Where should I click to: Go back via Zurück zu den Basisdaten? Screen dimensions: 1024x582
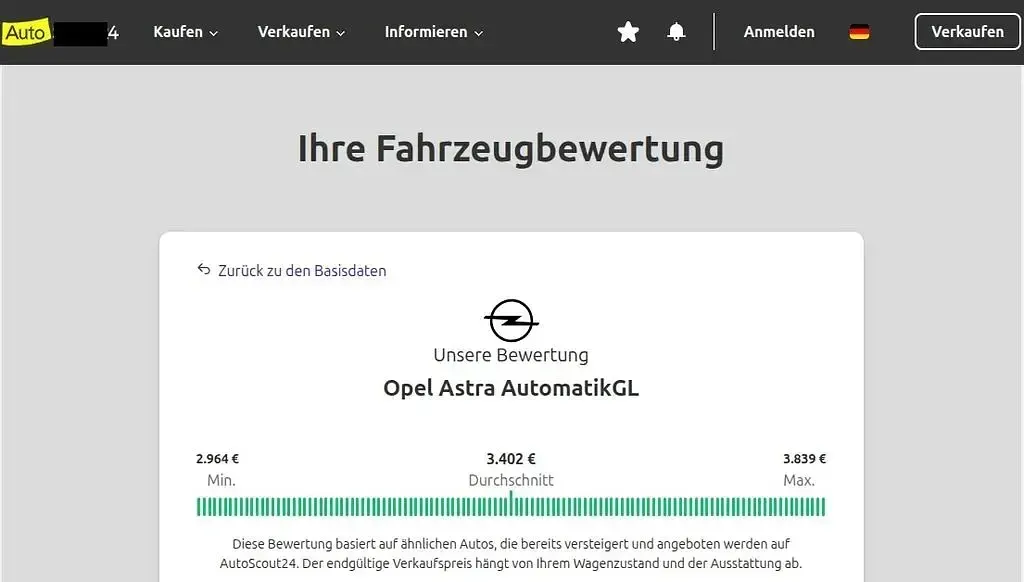(x=291, y=270)
